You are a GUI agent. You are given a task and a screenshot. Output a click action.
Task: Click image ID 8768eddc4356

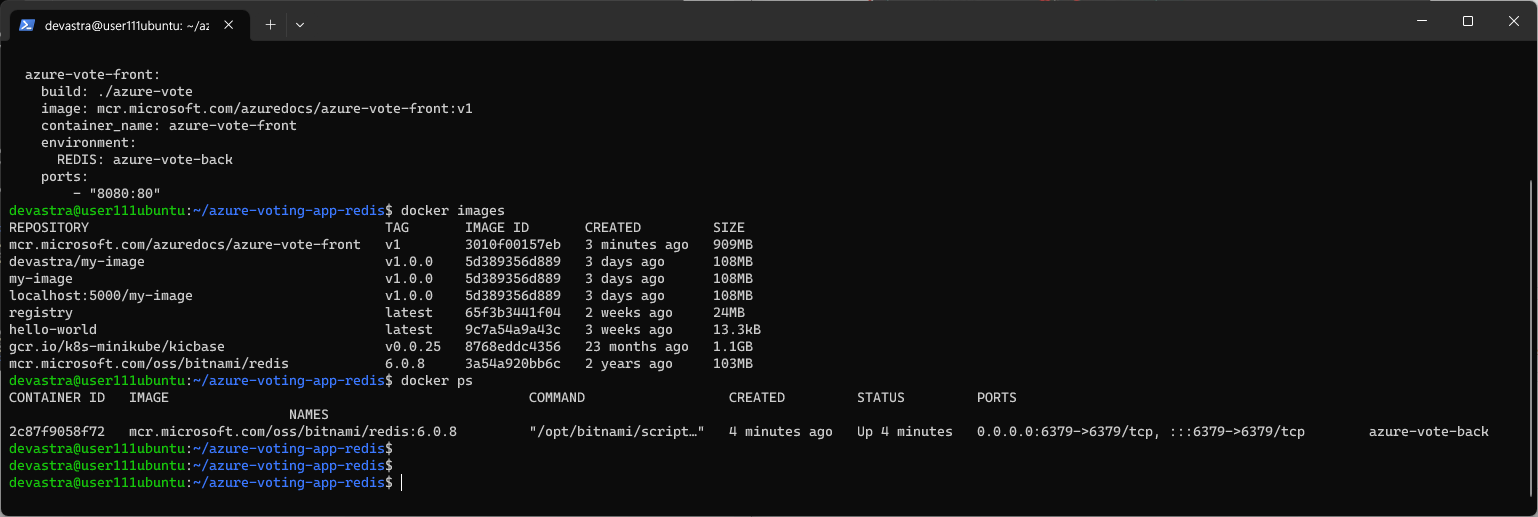[x=513, y=347]
